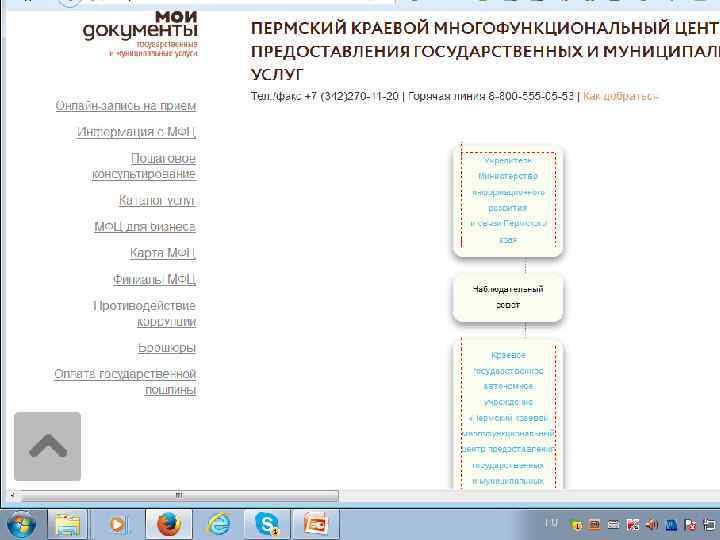Screen dimensions: 720x540
Task: Click the Наблюдательный совет box
Action: (508, 297)
